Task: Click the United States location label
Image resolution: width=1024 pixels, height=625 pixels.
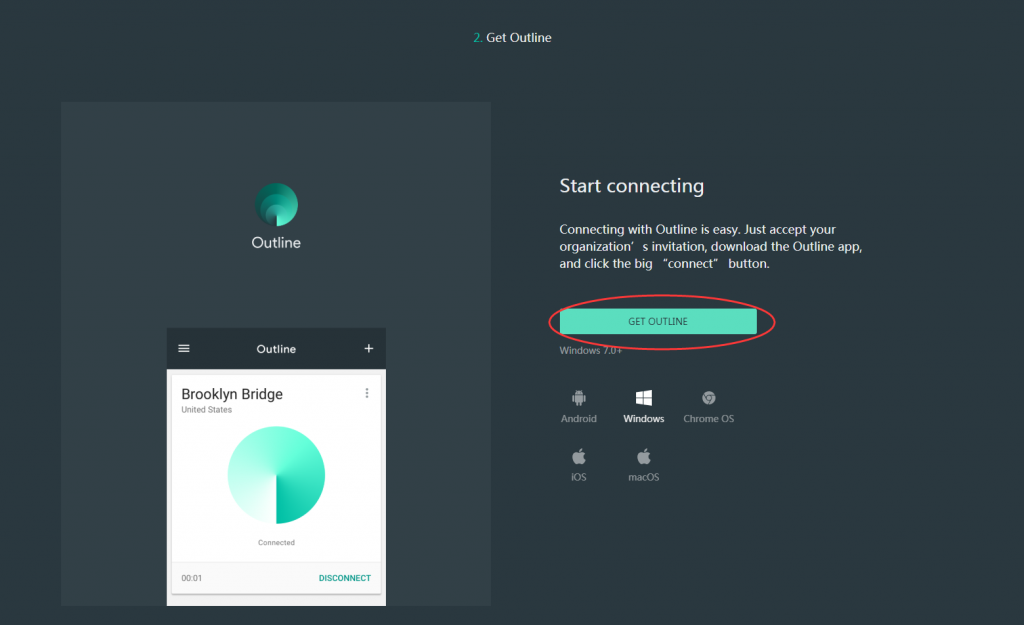Action: point(206,410)
